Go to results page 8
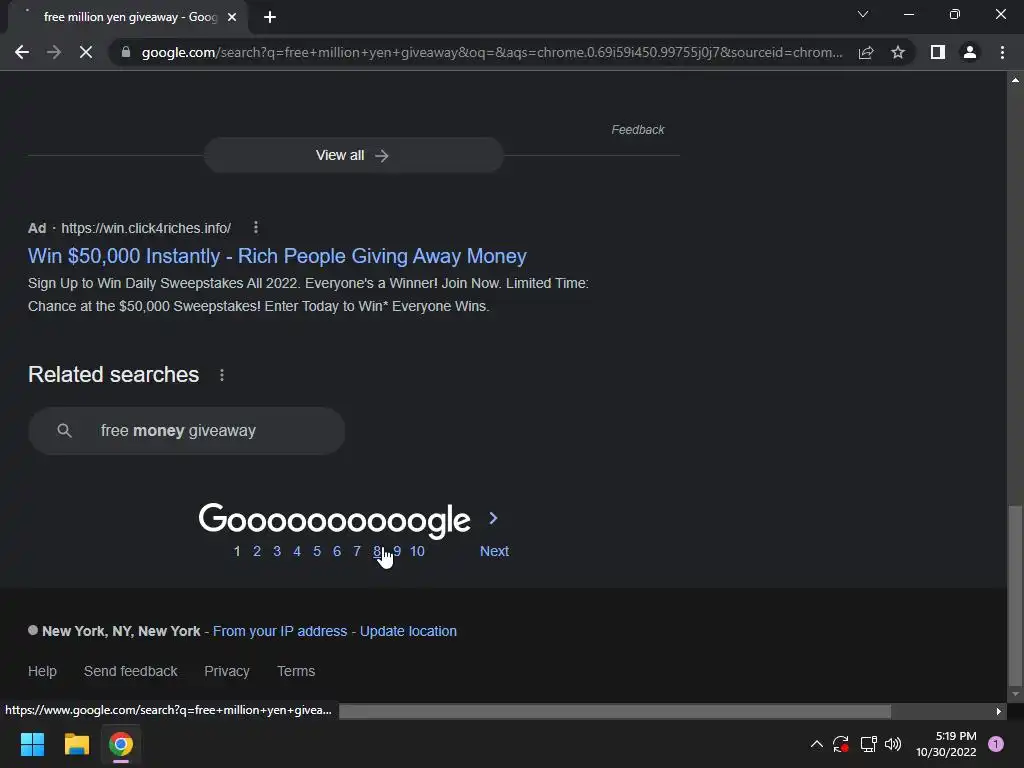 (x=377, y=551)
